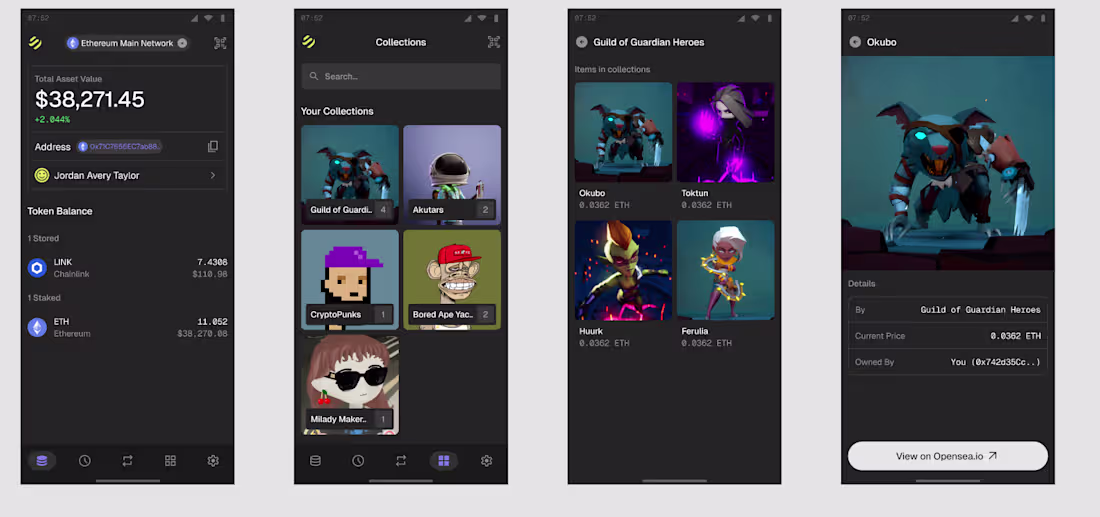This screenshot has width=1100, height=517.
Task: Click Your Collections heading
Action: tap(337, 112)
